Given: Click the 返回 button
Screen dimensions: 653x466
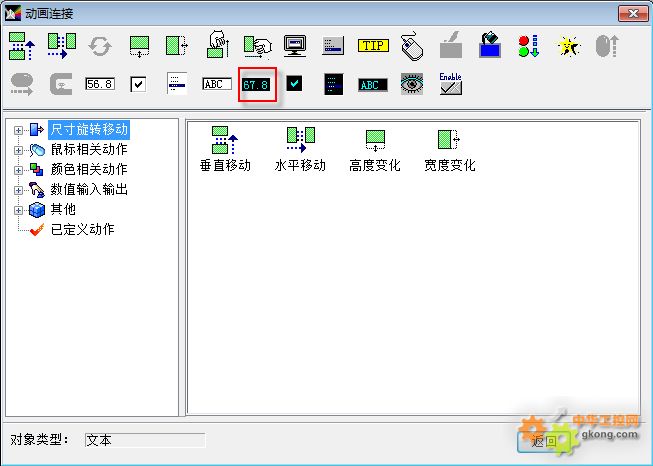Looking at the screenshot, I should tap(544, 441).
